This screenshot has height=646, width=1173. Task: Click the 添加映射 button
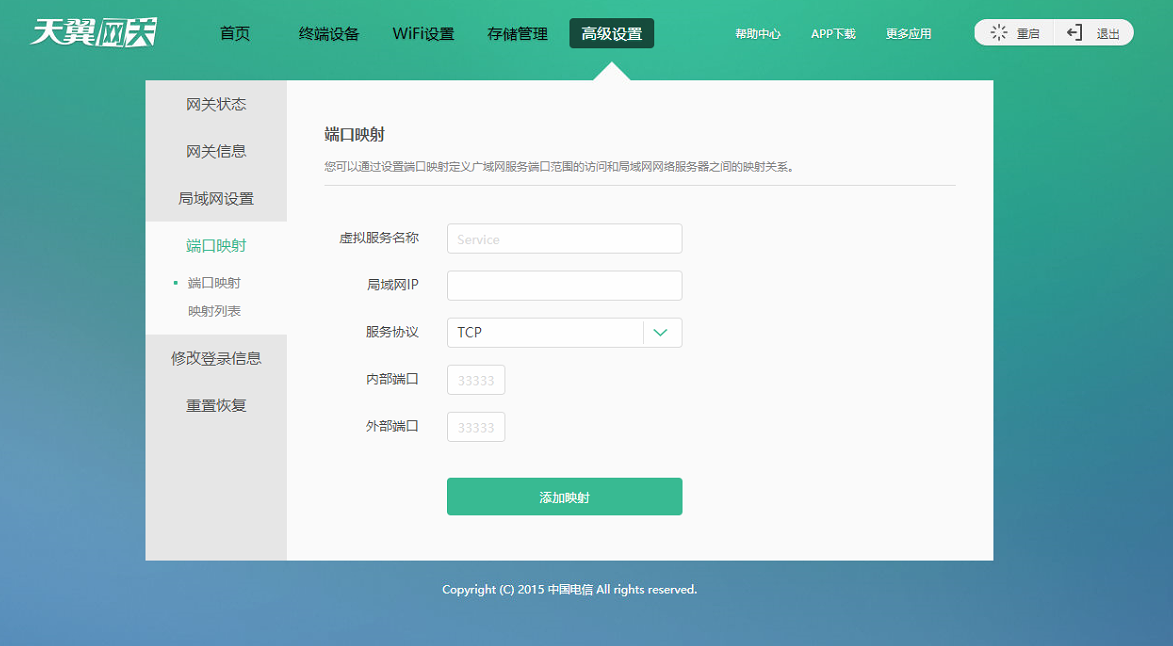point(564,497)
